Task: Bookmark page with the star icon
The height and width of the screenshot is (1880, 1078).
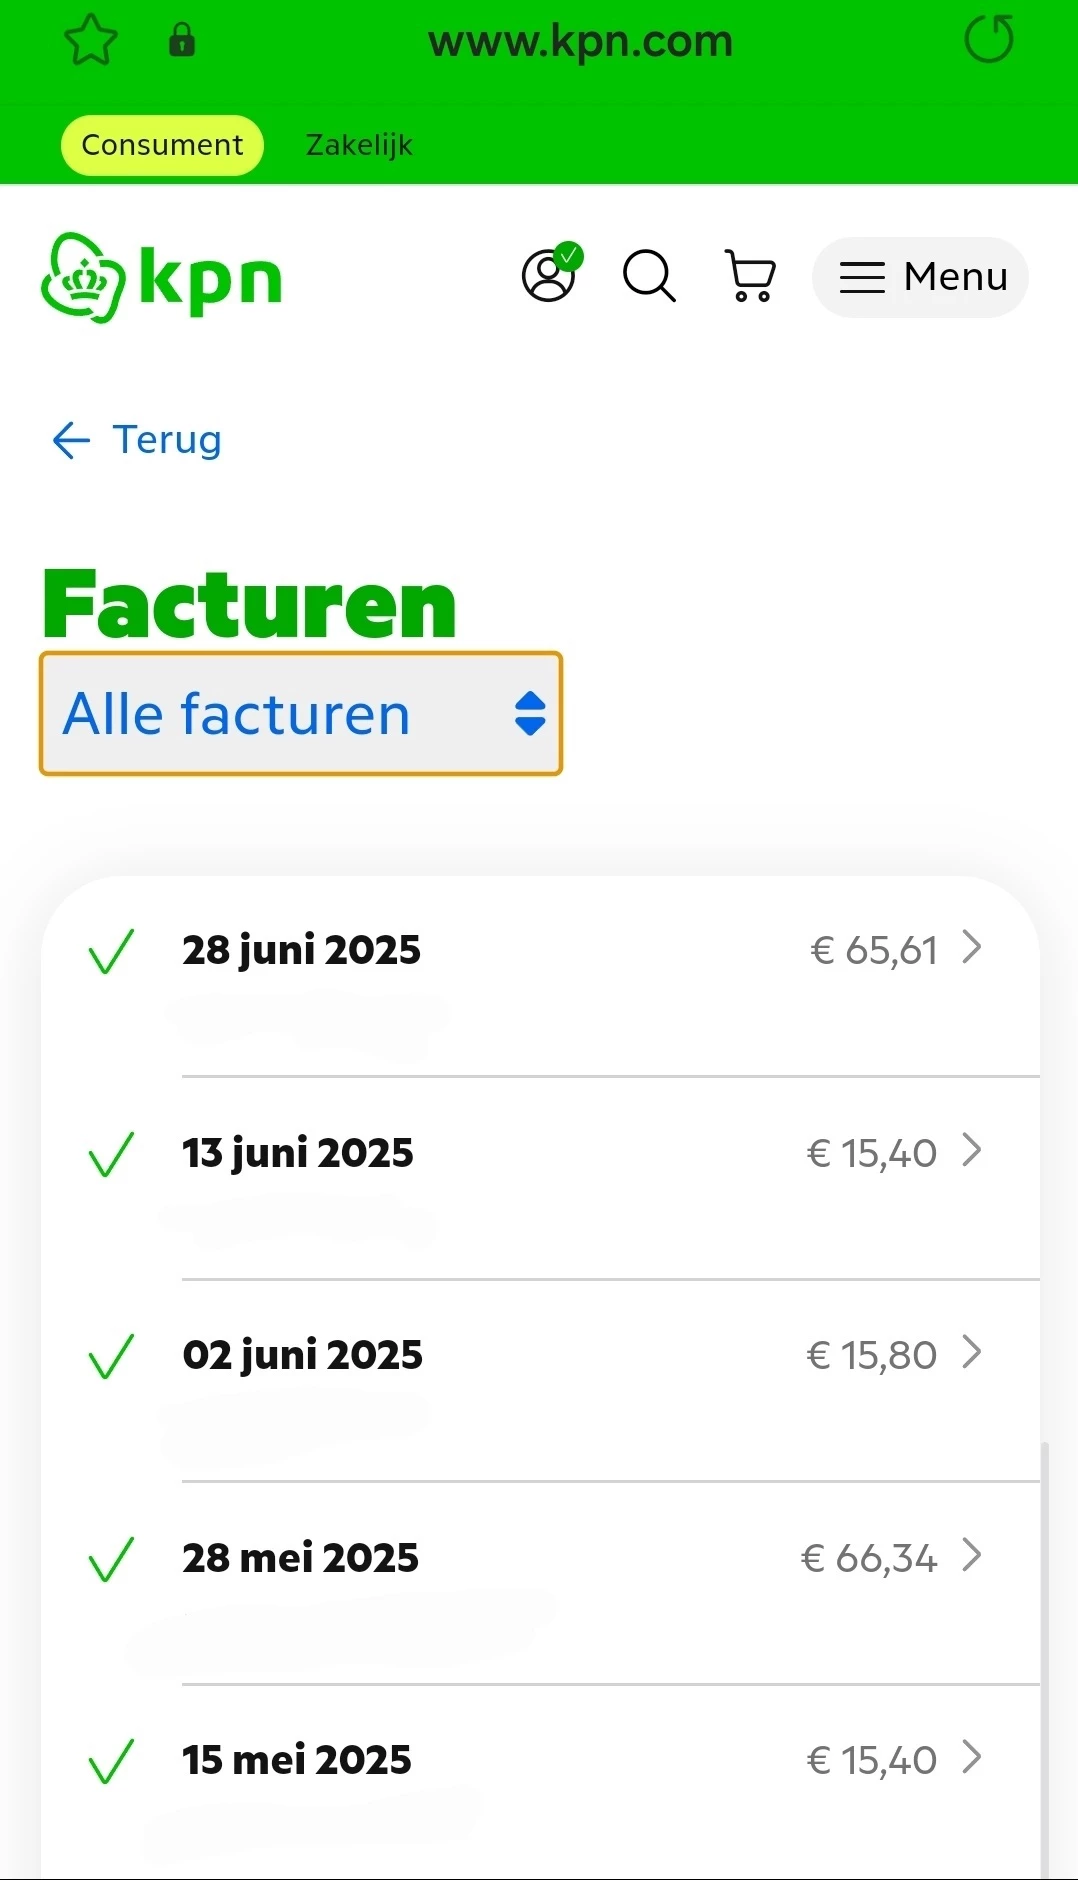Action: (x=91, y=41)
